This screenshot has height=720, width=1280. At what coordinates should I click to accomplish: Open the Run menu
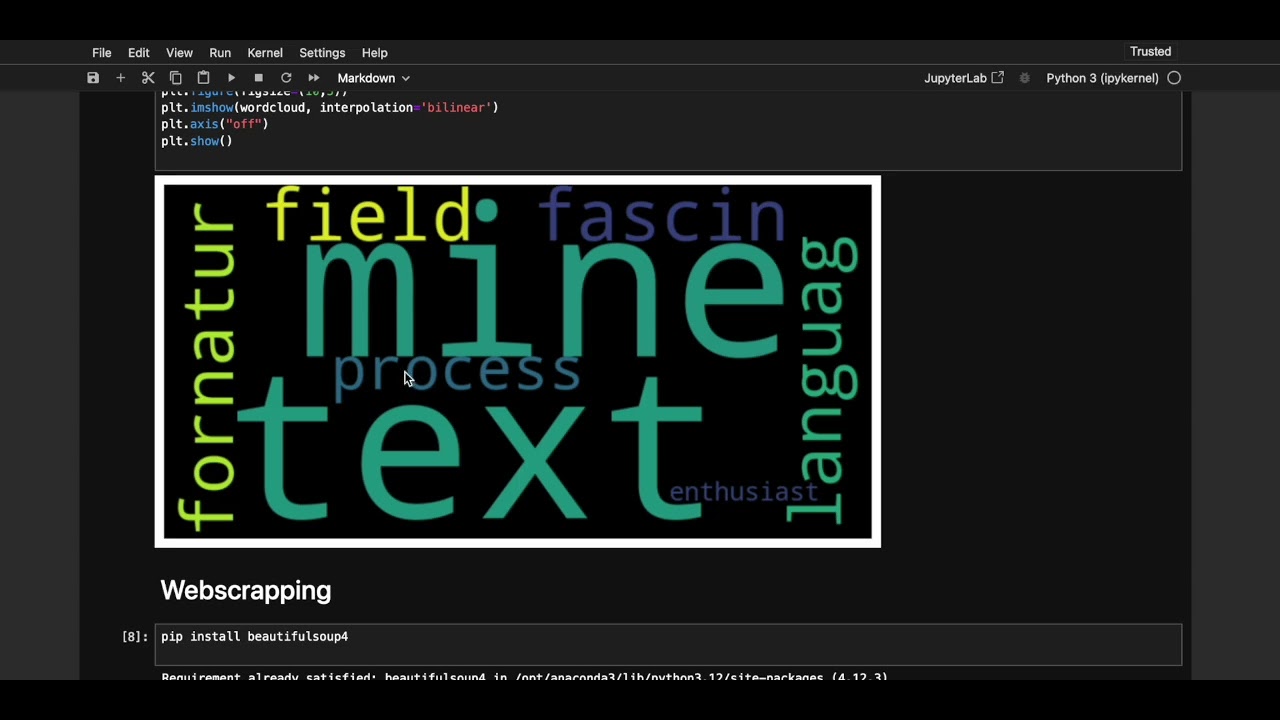point(220,53)
